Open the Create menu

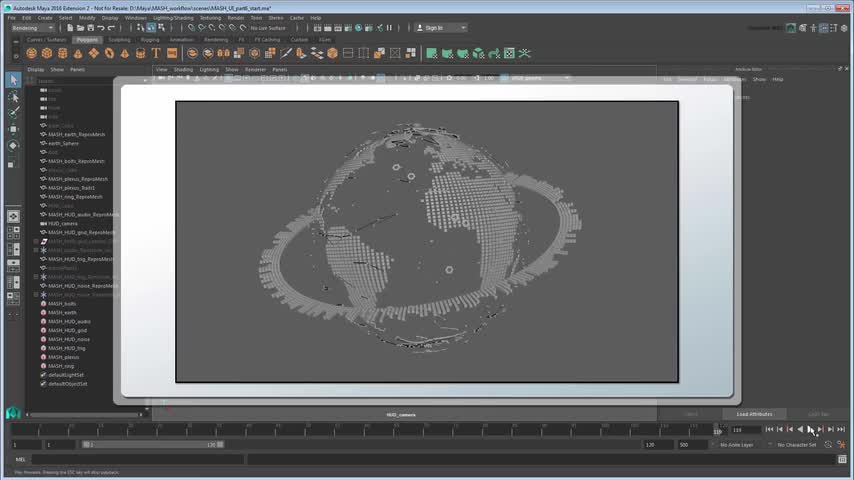tap(45, 18)
